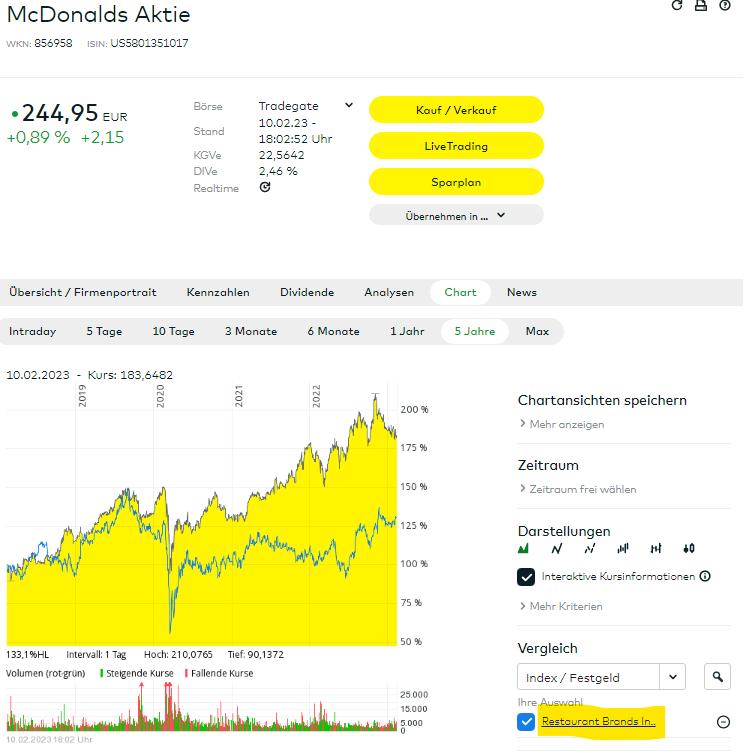Select the candlestick chart display icon
Screen dimensions: 756x753
pos(689,548)
